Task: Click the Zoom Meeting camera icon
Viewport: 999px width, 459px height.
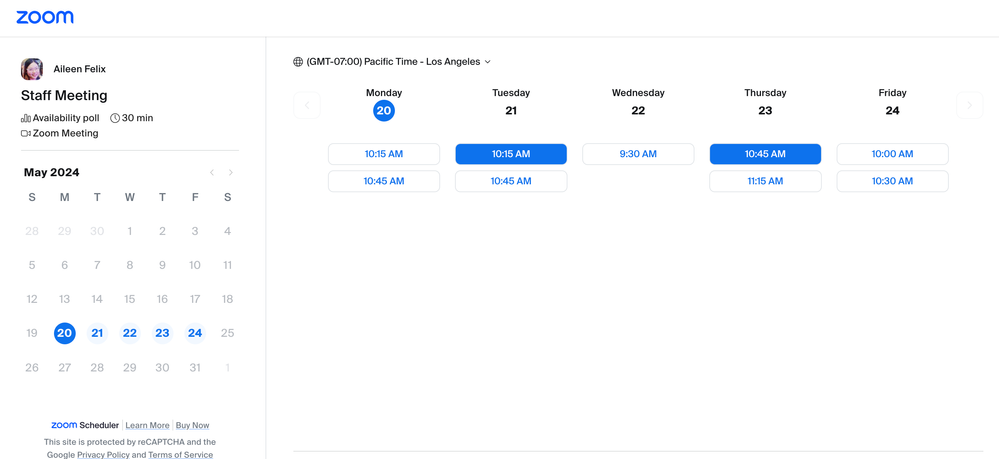Action: pos(26,133)
